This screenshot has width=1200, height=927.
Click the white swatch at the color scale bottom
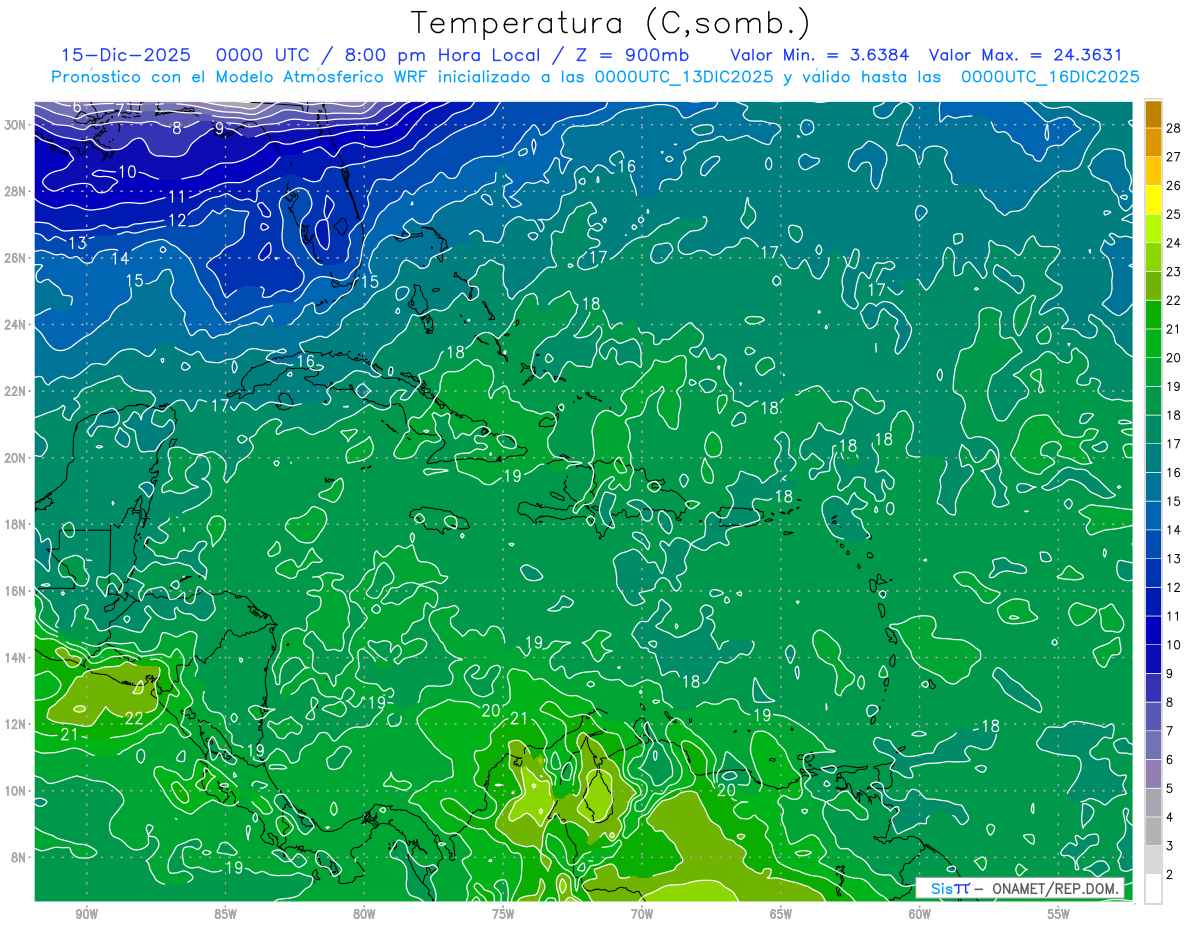click(1153, 889)
